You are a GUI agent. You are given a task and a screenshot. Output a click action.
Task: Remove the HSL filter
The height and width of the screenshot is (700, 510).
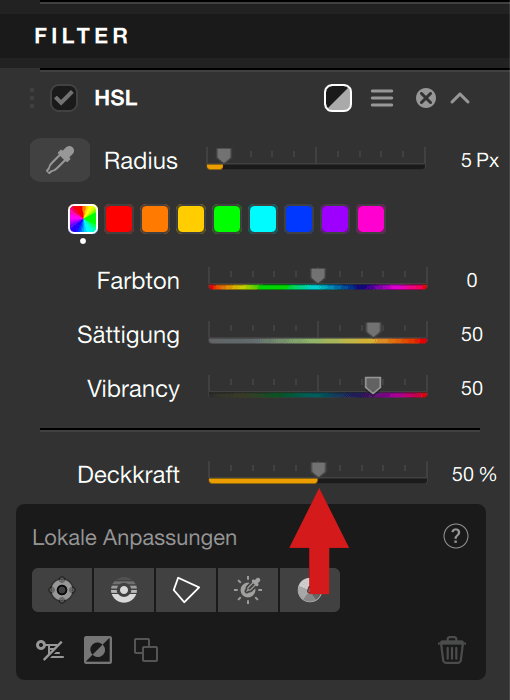pyautogui.click(x=426, y=98)
